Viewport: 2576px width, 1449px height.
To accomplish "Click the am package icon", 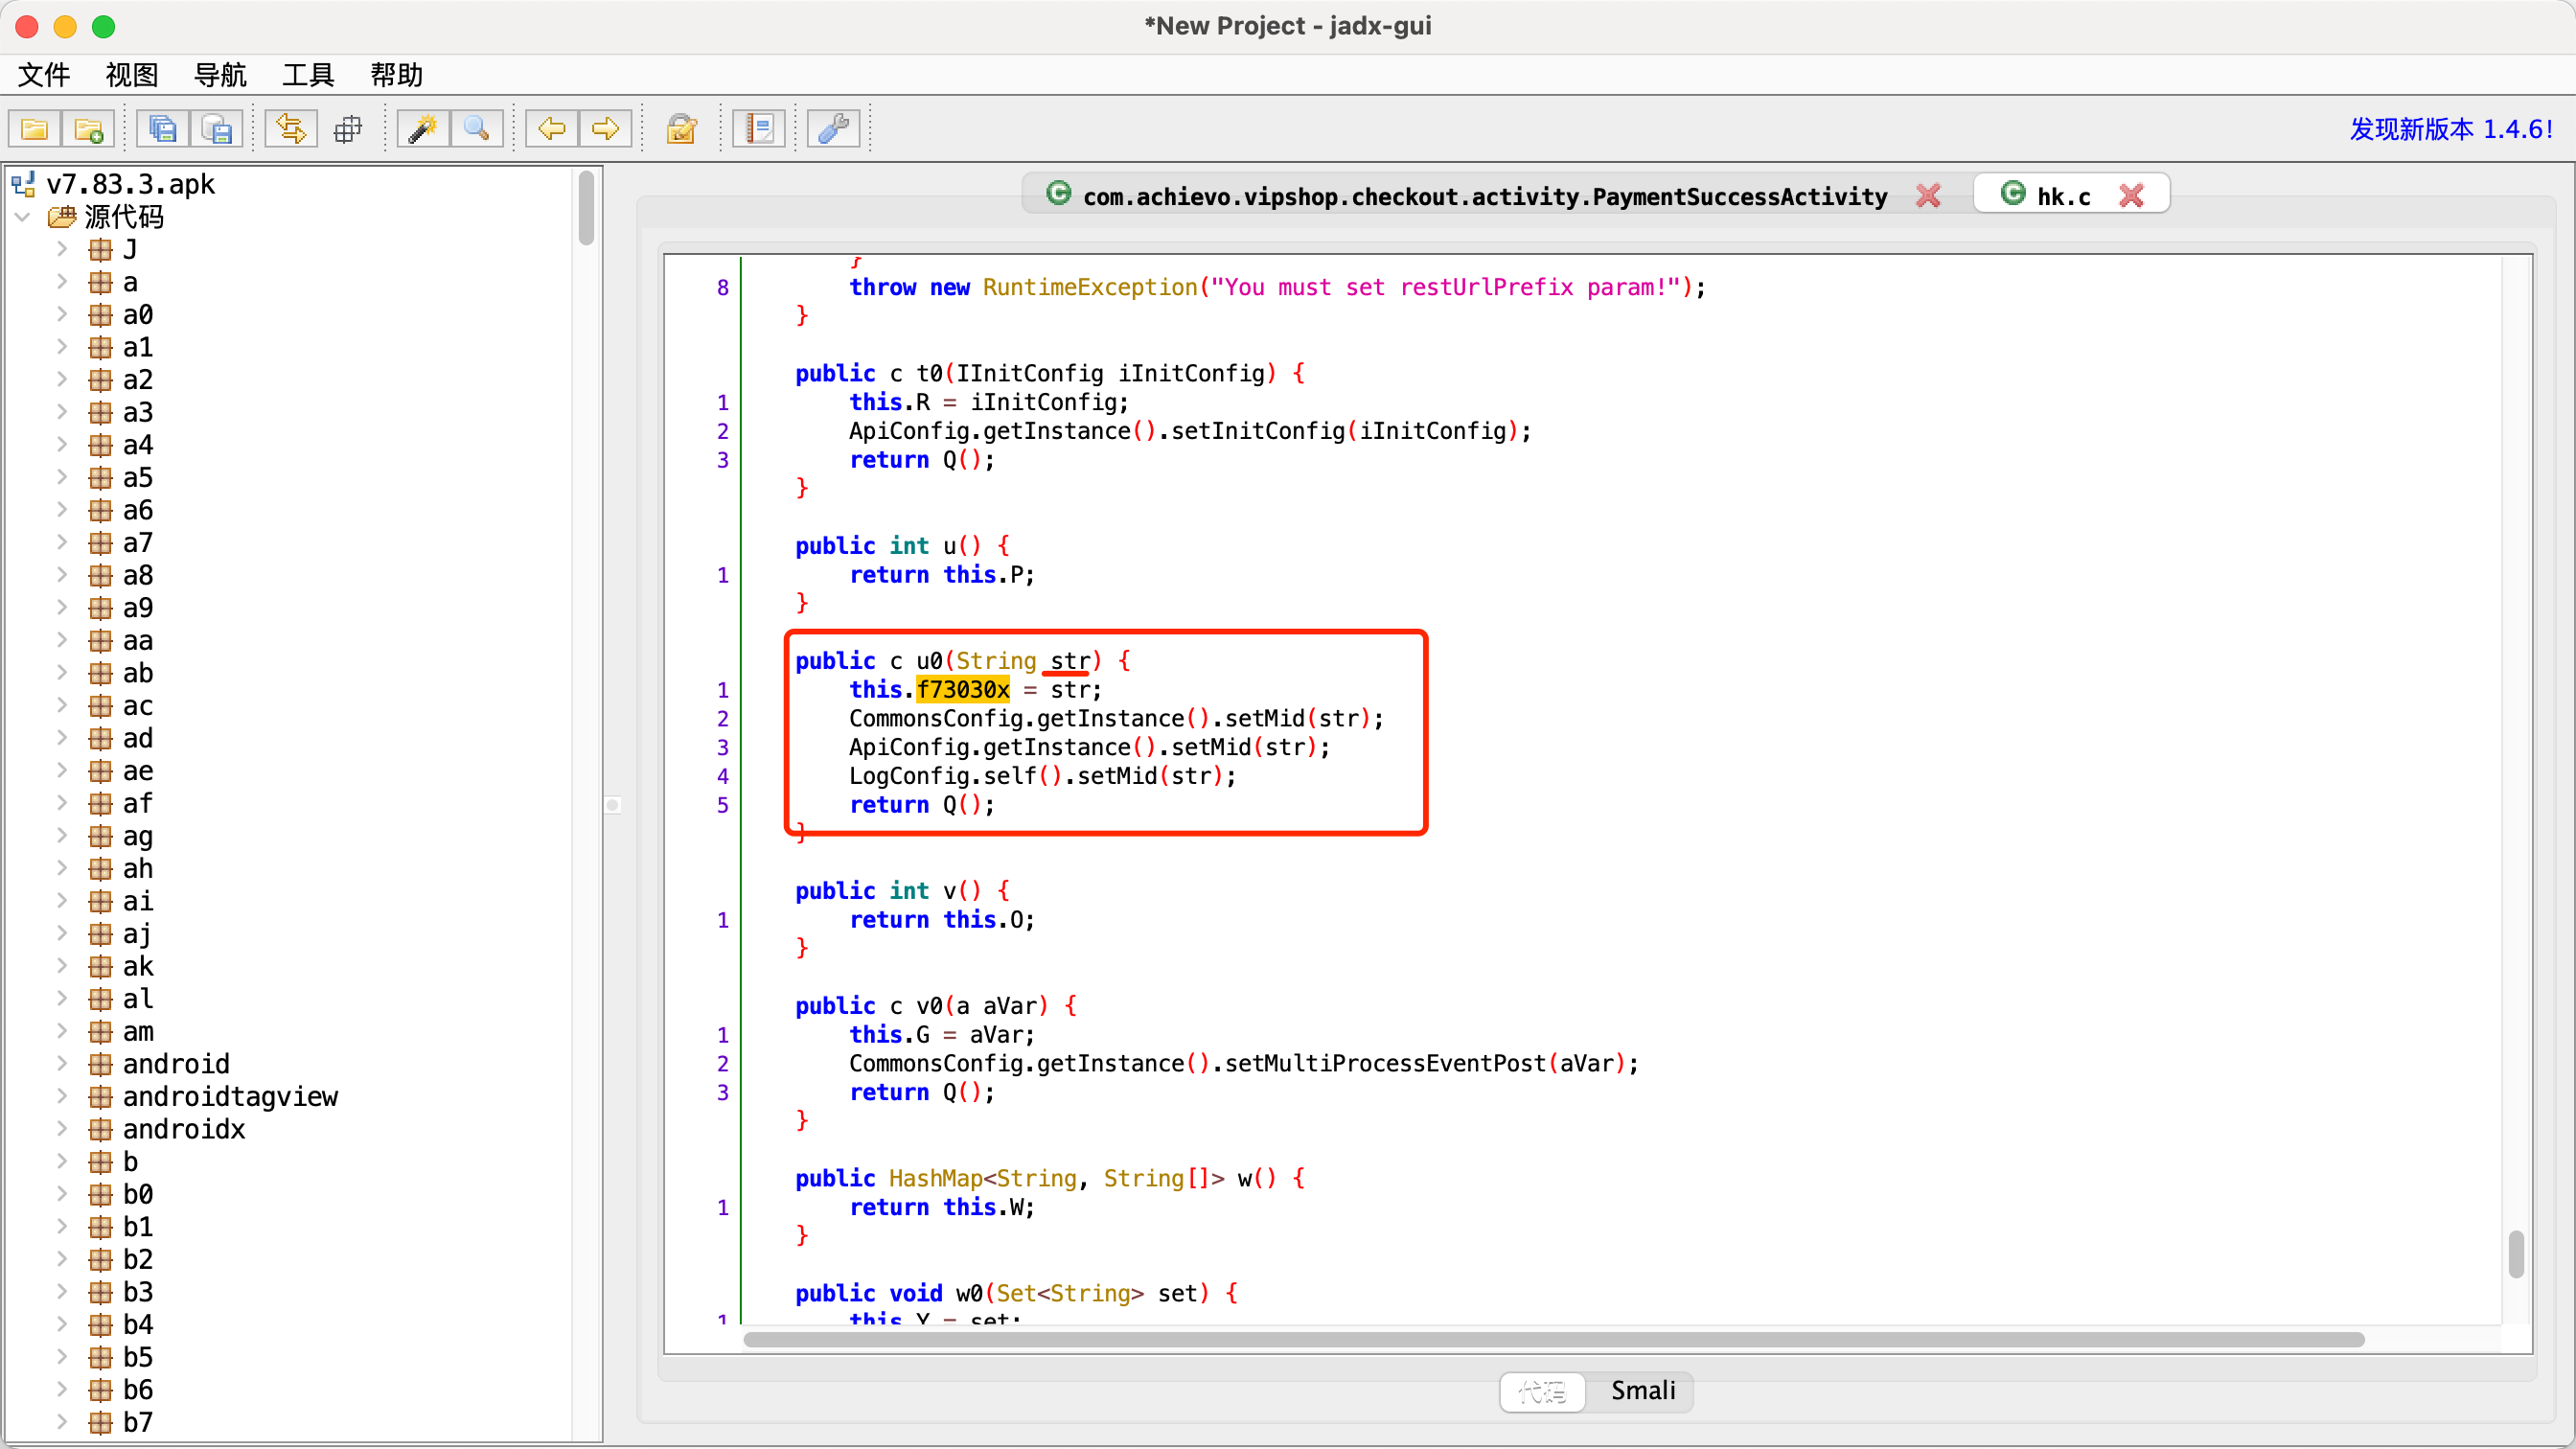I will [x=100, y=1032].
